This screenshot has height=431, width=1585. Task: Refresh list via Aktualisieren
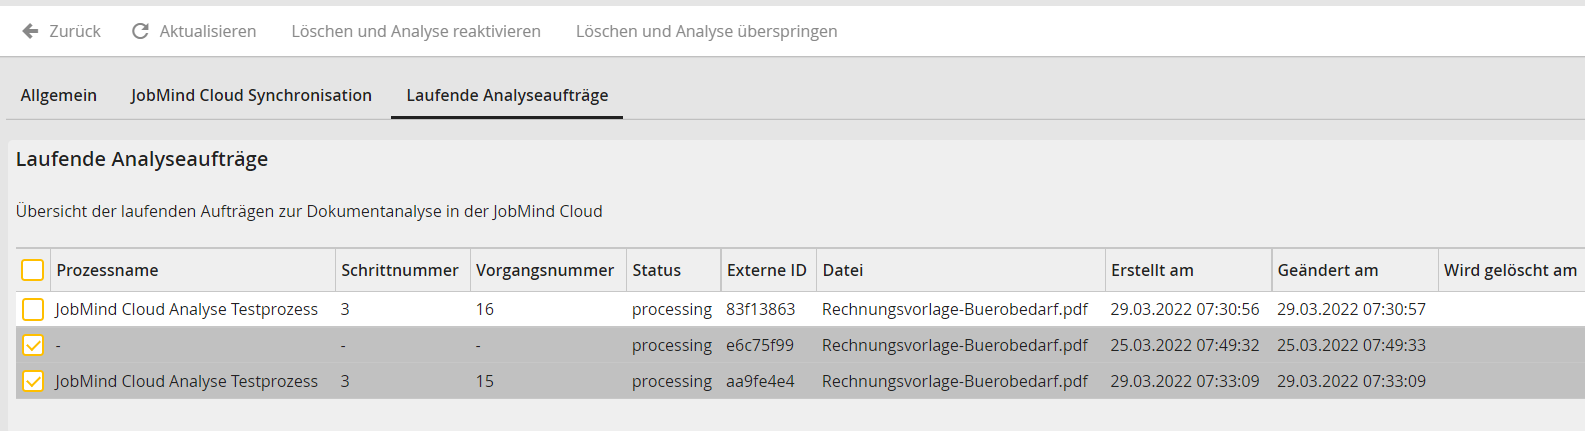194,31
